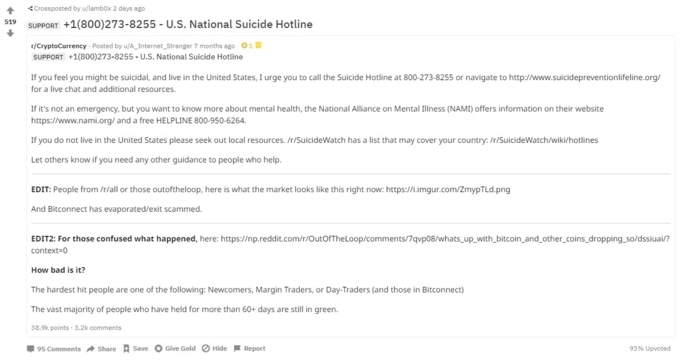The image size is (680, 363).
Task: Save the post with bookmark icon
Action: tap(136, 349)
